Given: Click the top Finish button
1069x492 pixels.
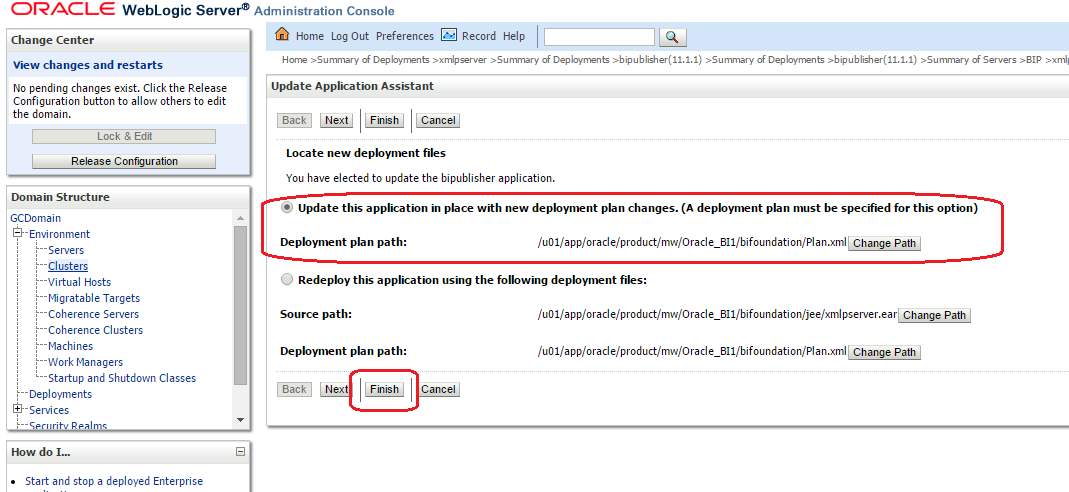Looking at the screenshot, I should click(x=385, y=121).
